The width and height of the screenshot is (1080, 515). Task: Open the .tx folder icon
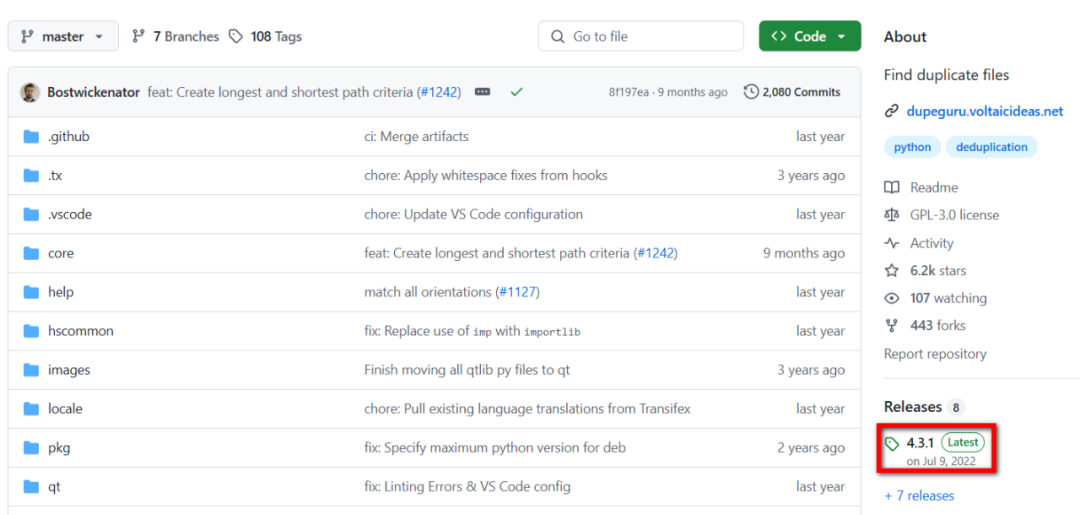point(31,176)
